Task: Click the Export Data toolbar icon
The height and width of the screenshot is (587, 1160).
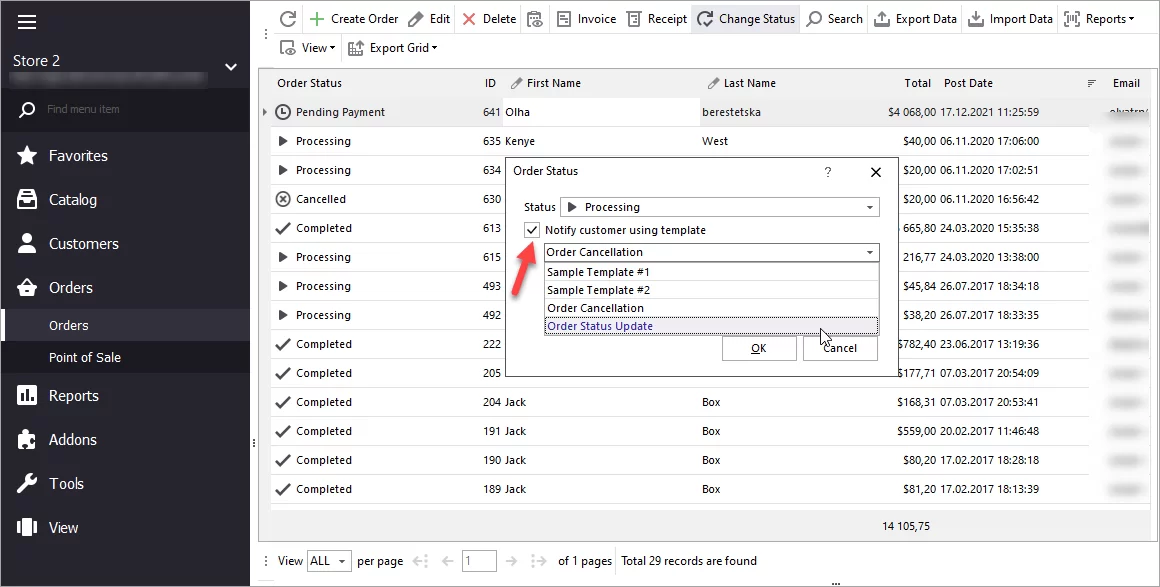Action: tap(882, 19)
